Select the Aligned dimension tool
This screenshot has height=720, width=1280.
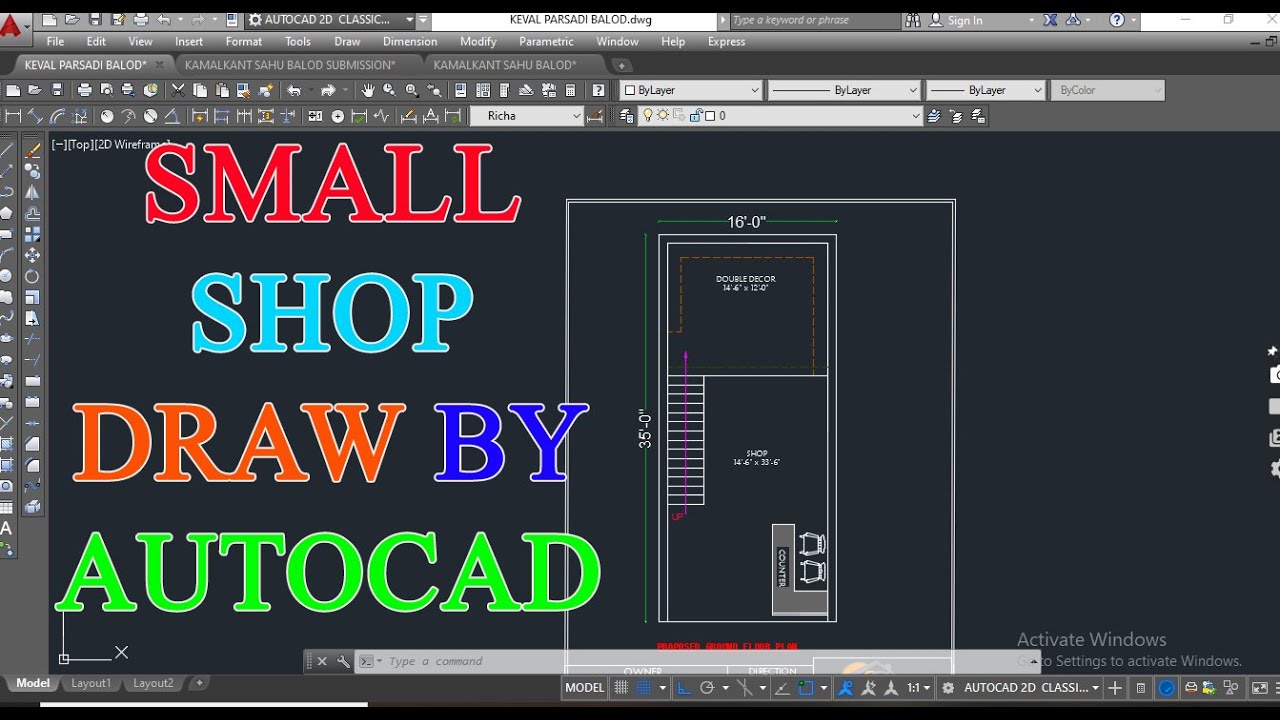pyautogui.click(x=35, y=116)
